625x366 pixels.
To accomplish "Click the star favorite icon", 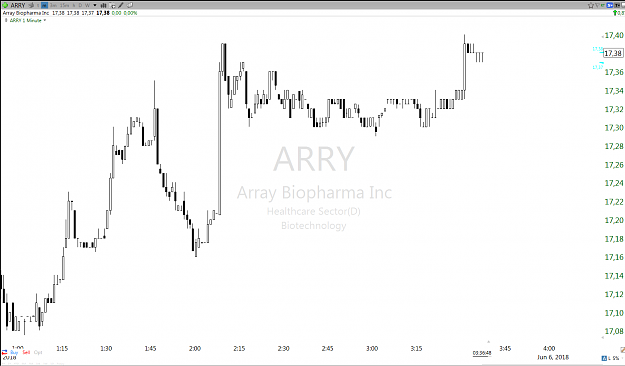I will pos(591,5).
